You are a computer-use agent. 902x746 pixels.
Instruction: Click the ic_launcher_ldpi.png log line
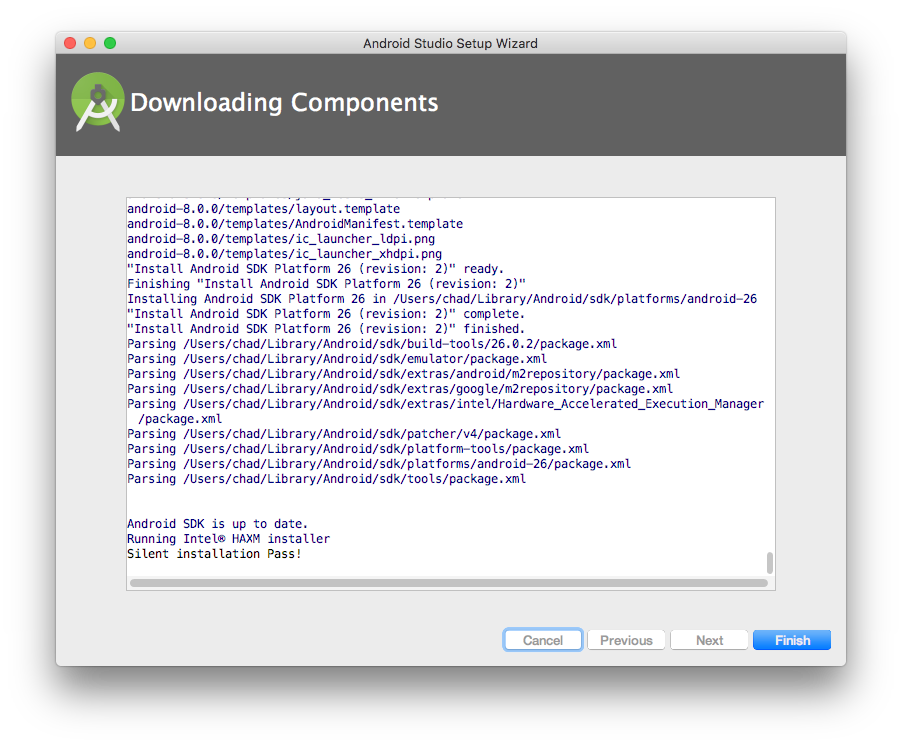tap(281, 239)
